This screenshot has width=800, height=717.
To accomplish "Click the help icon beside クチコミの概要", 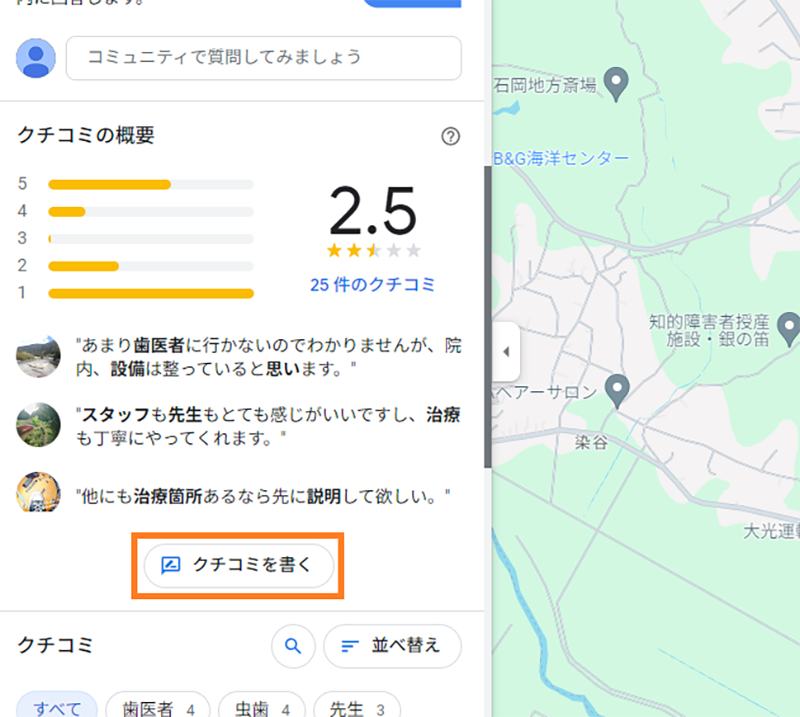I will 450,136.
